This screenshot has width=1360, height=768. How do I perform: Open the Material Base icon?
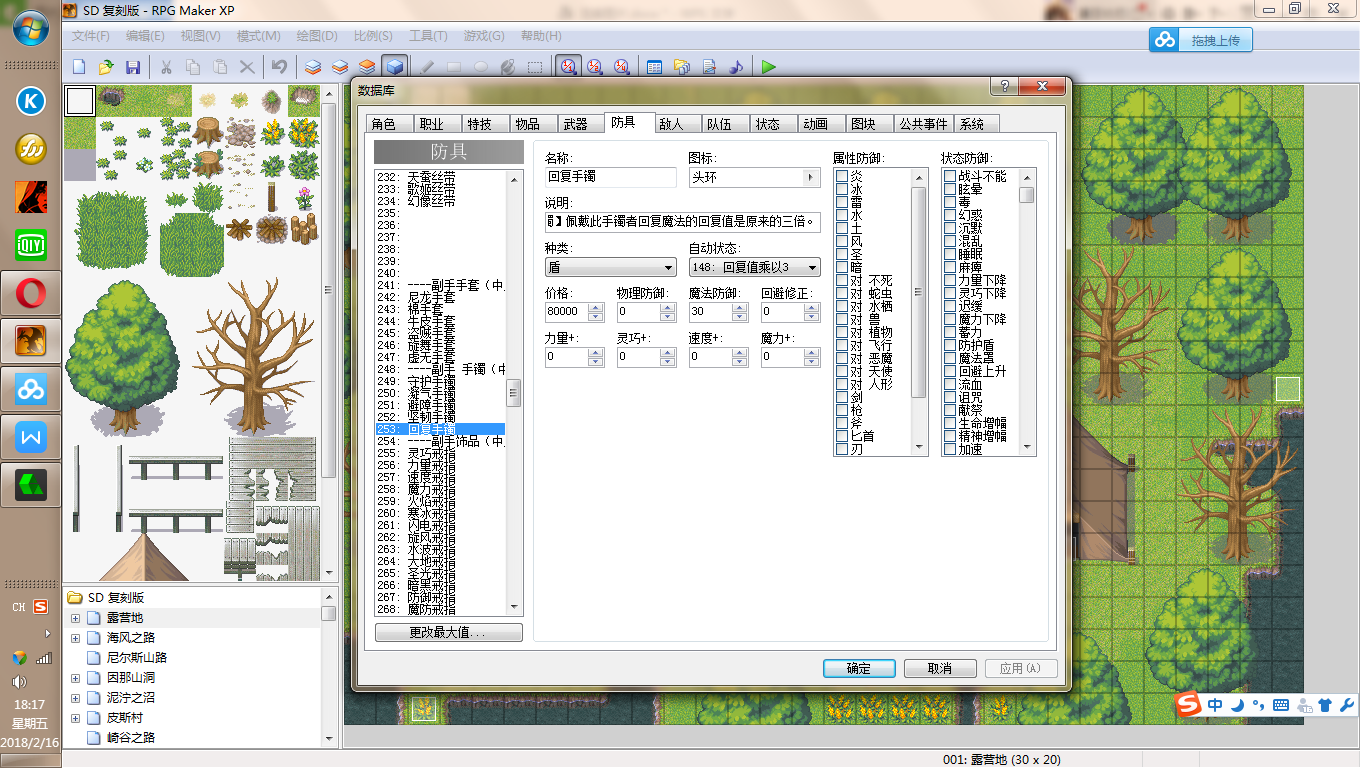[682, 67]
